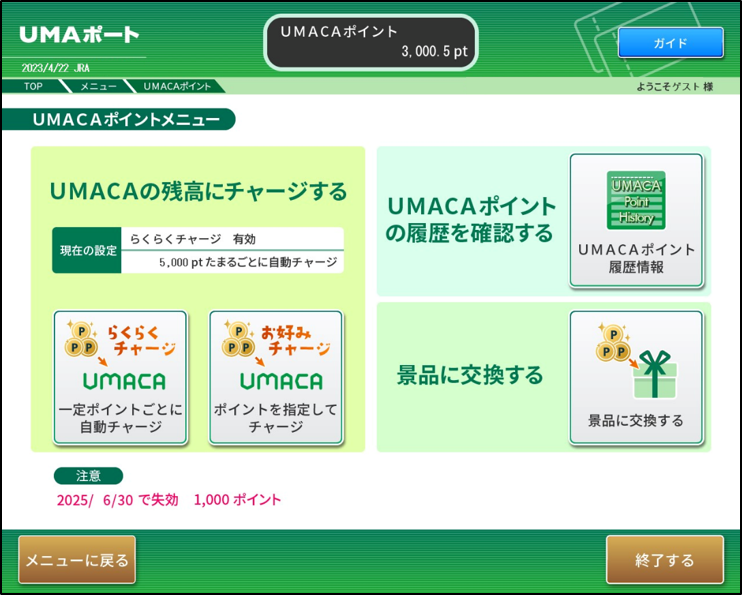
Task: Go back with メニューに戻る button
Action: (x=77, y=560)
